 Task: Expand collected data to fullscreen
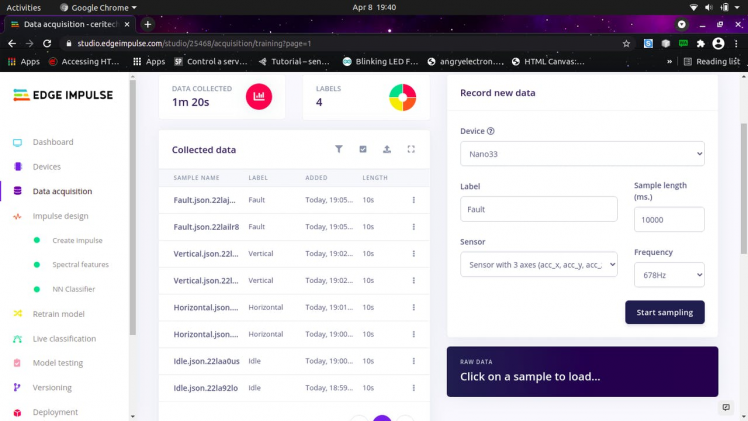[411, 149]
